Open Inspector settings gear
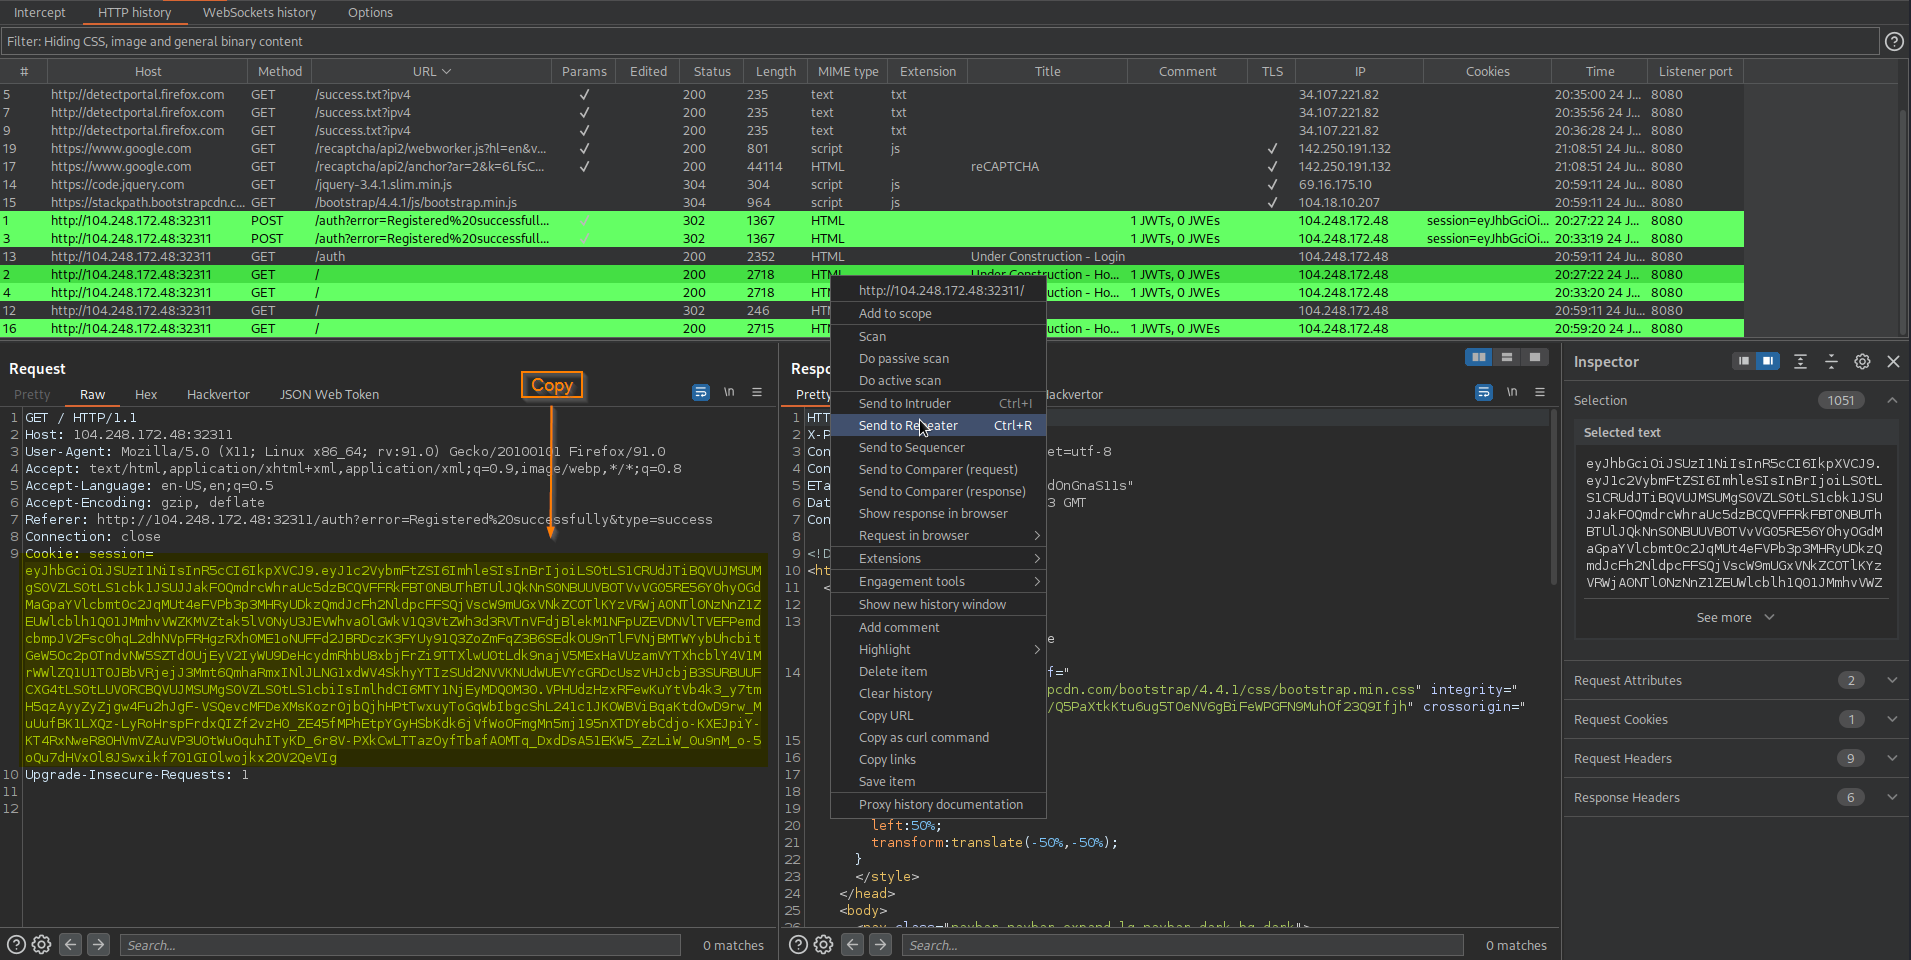 click(1862, 361)
